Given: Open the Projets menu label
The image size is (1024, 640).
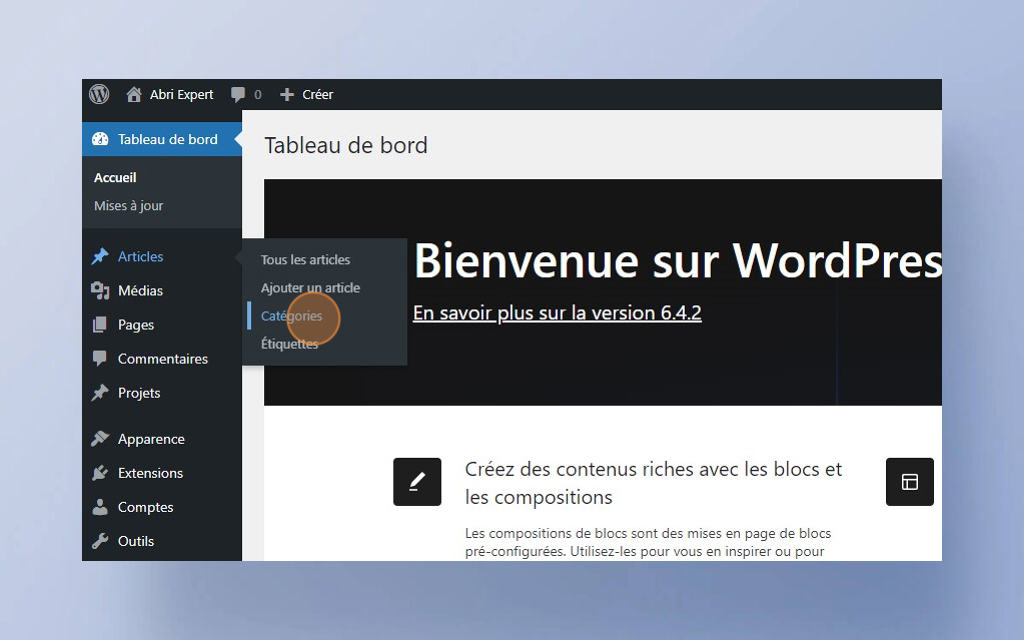Looking at the screenshot, I should point(139,392).
